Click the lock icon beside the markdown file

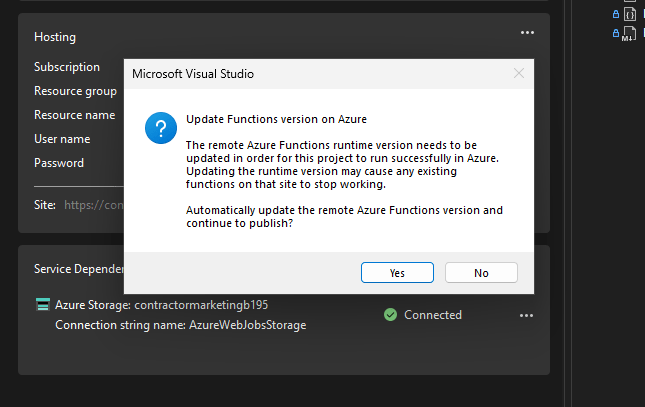click(615, 33)
